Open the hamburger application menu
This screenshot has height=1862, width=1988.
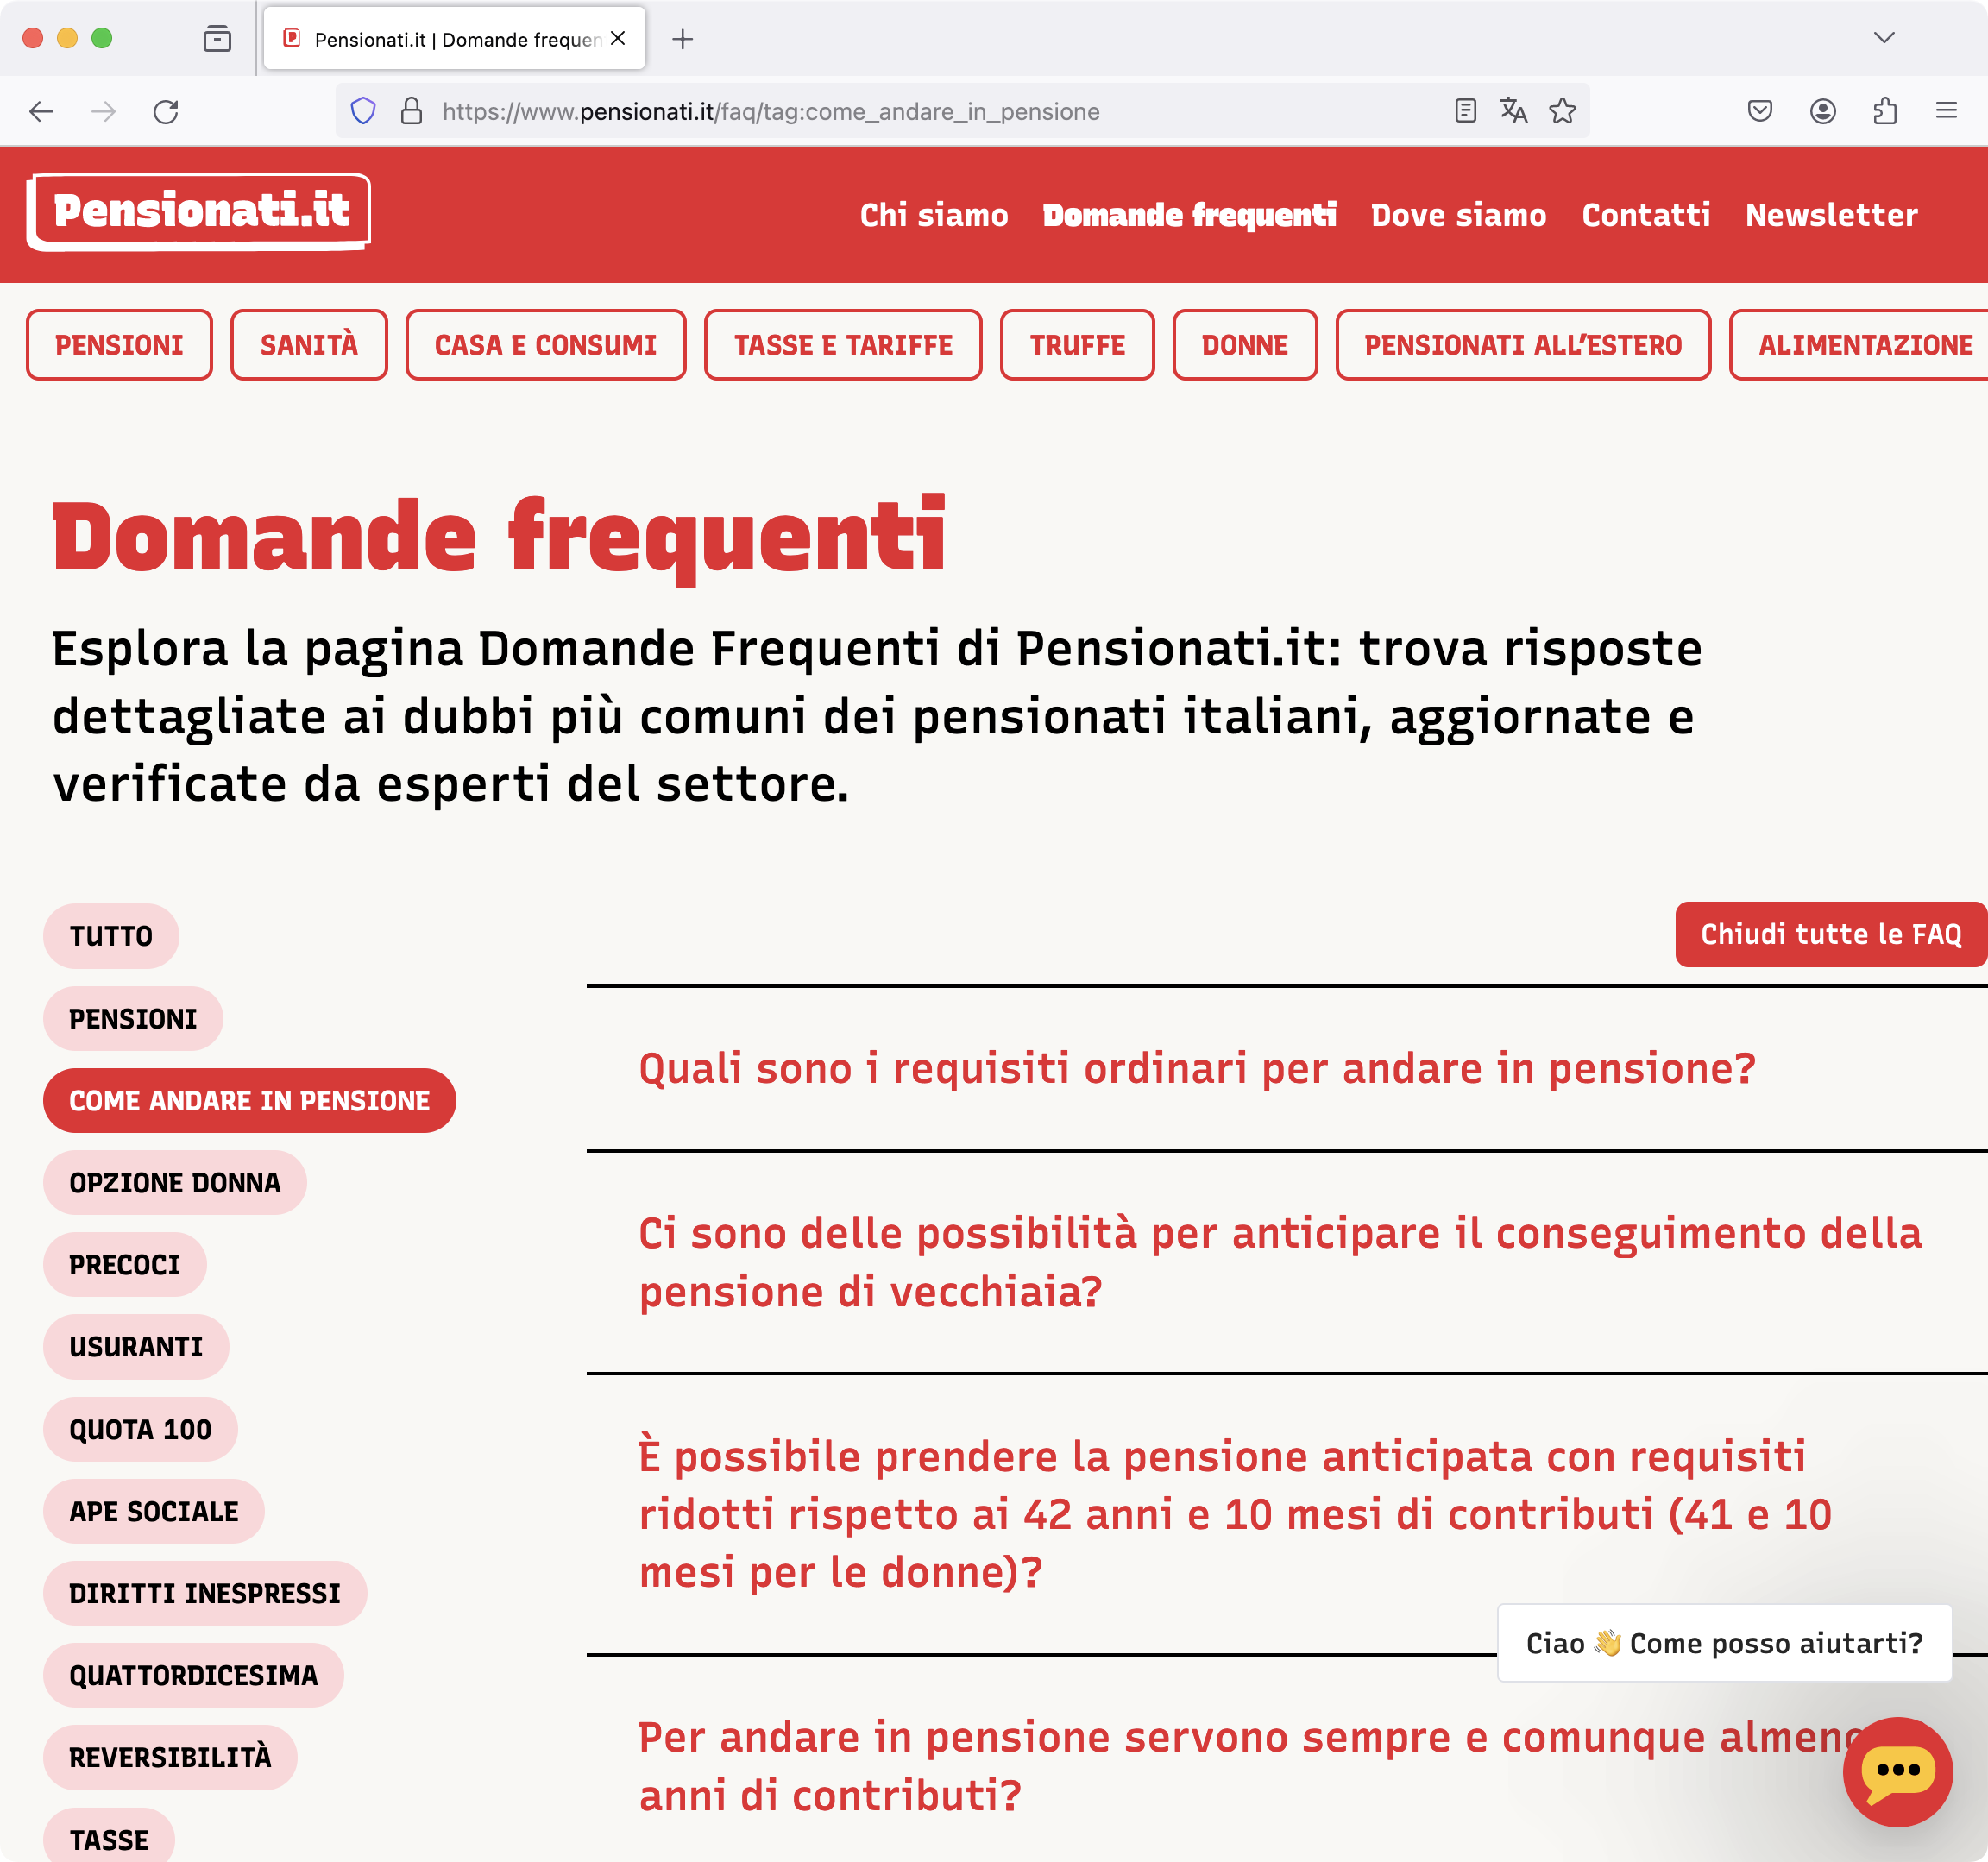tap(1945, 111)
